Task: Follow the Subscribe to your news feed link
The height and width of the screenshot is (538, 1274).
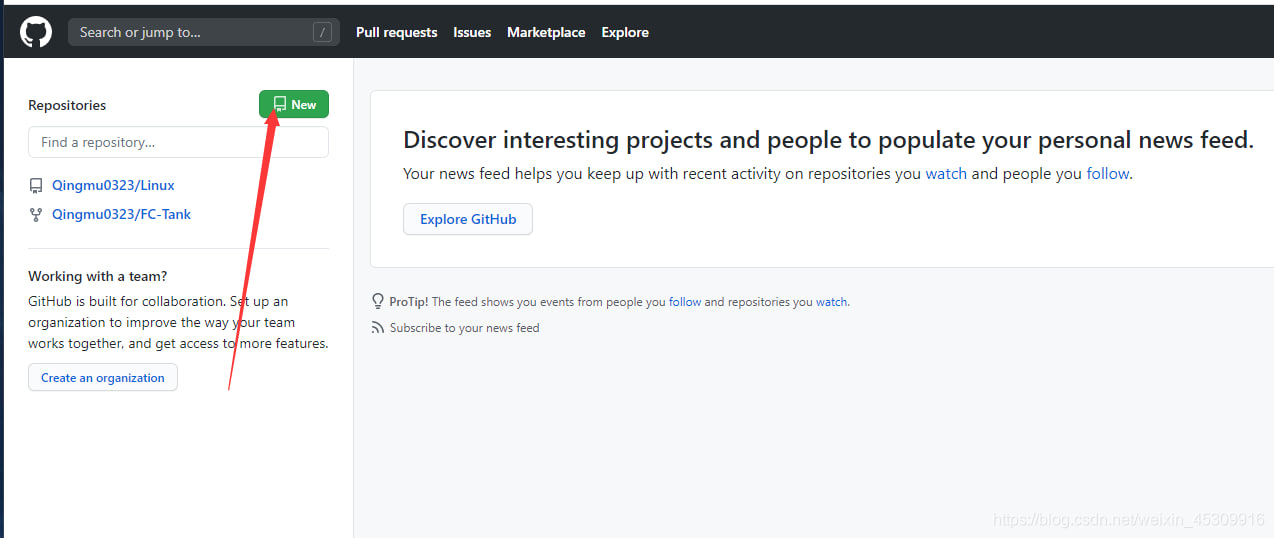Action: click(464, 328)
